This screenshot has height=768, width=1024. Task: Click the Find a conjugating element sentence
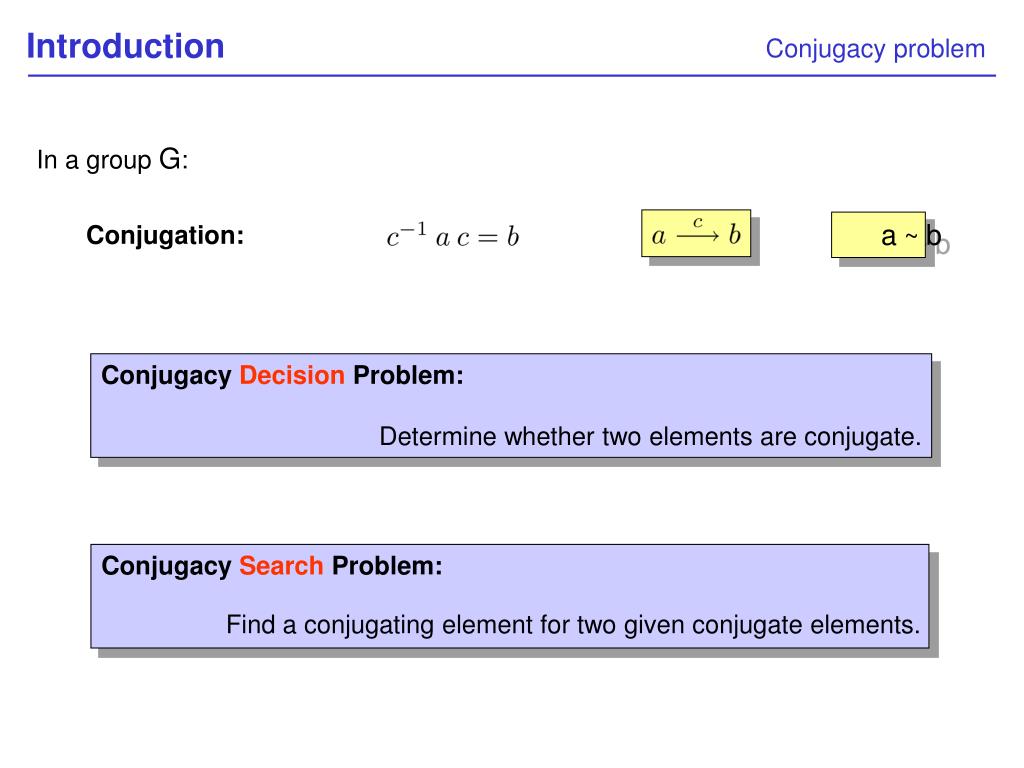coord(573,625)
